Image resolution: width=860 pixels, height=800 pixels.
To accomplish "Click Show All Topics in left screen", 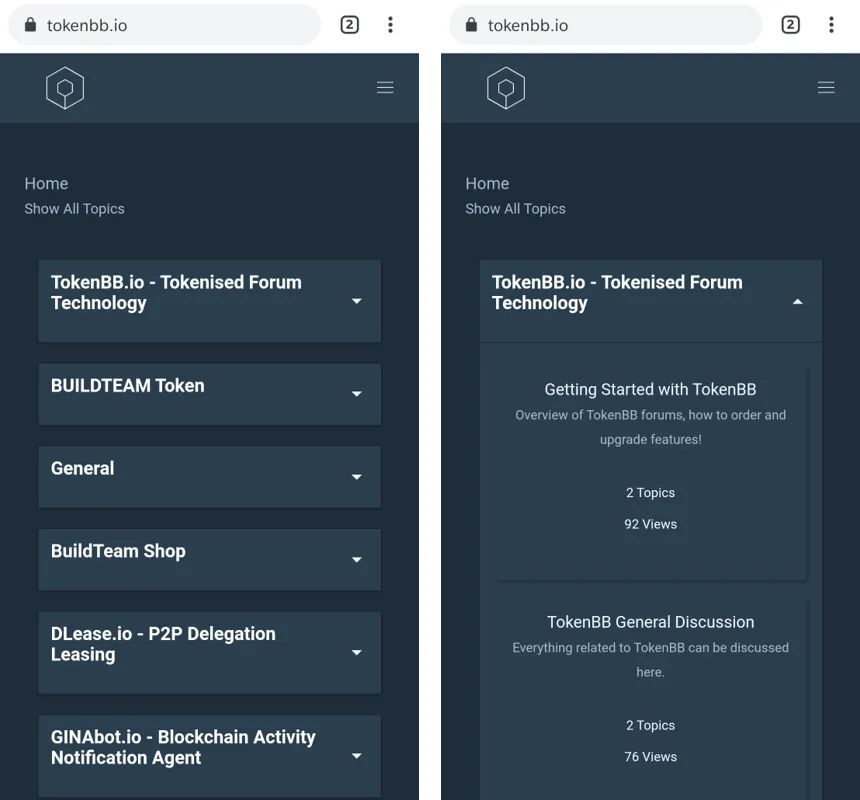I will click(74, 209).
